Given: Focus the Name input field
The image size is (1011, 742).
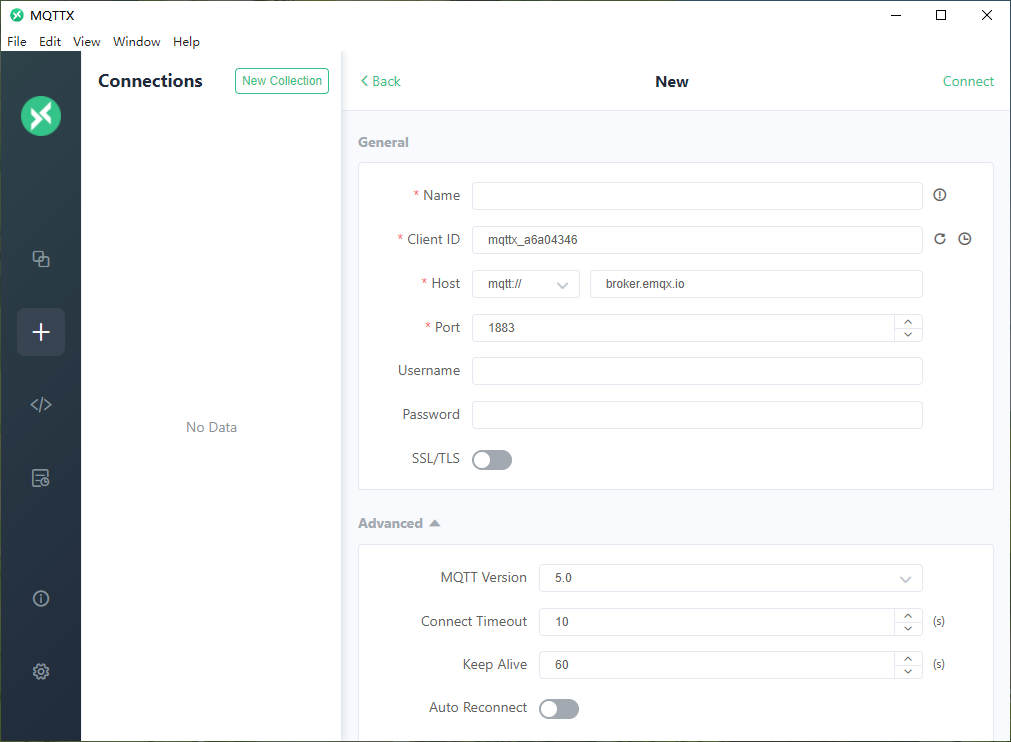Looking at the screenshot, I should [x=697, y=196].
